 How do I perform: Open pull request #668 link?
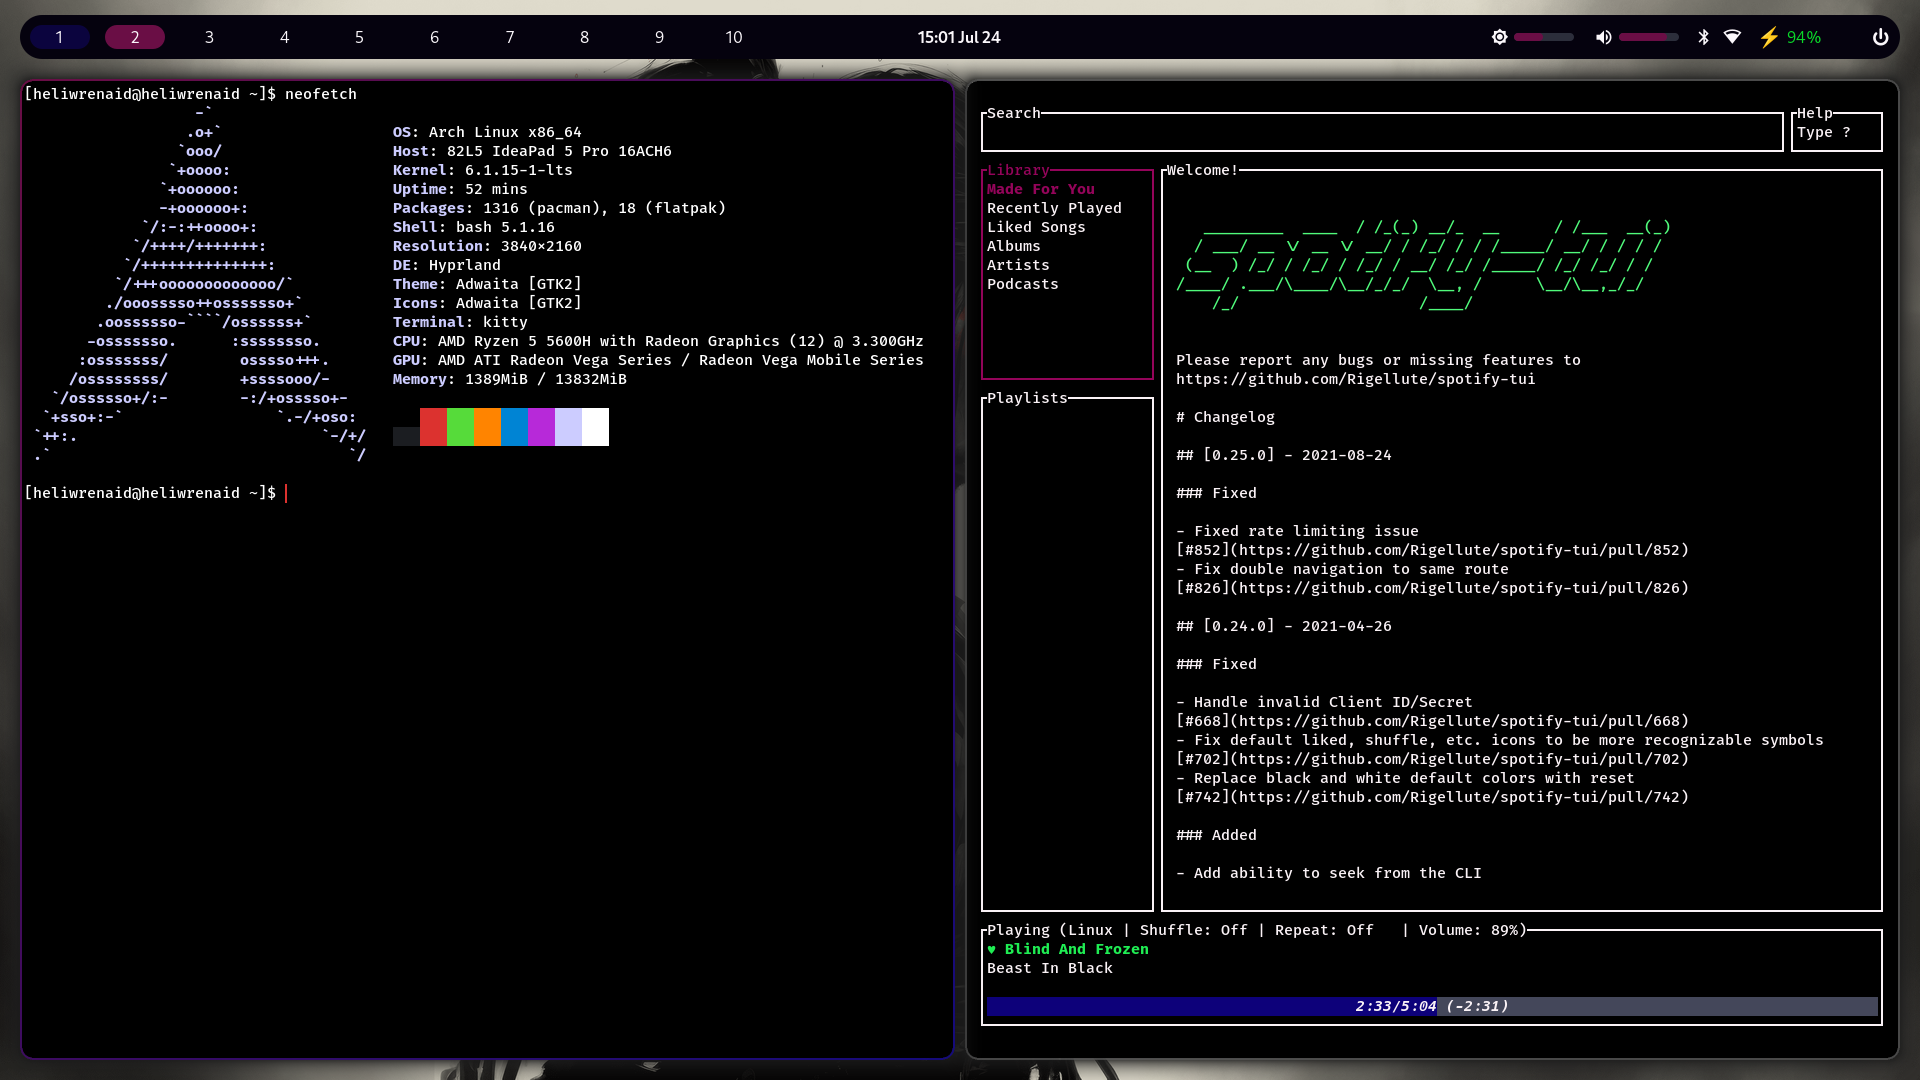tap(1432, 721)
